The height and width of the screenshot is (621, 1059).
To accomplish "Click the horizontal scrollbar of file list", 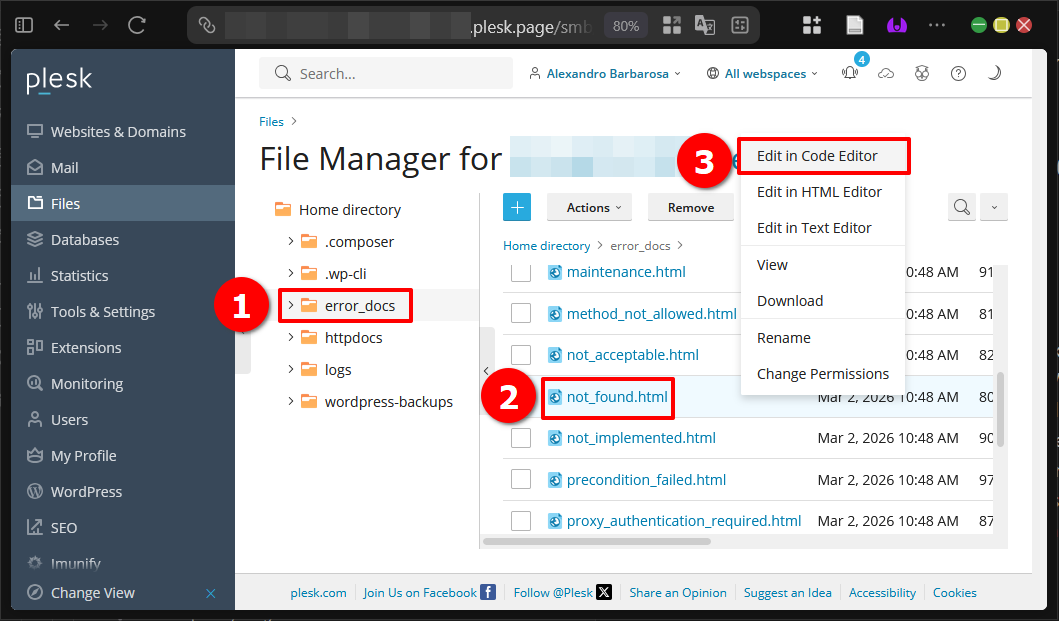I will 597,541.
